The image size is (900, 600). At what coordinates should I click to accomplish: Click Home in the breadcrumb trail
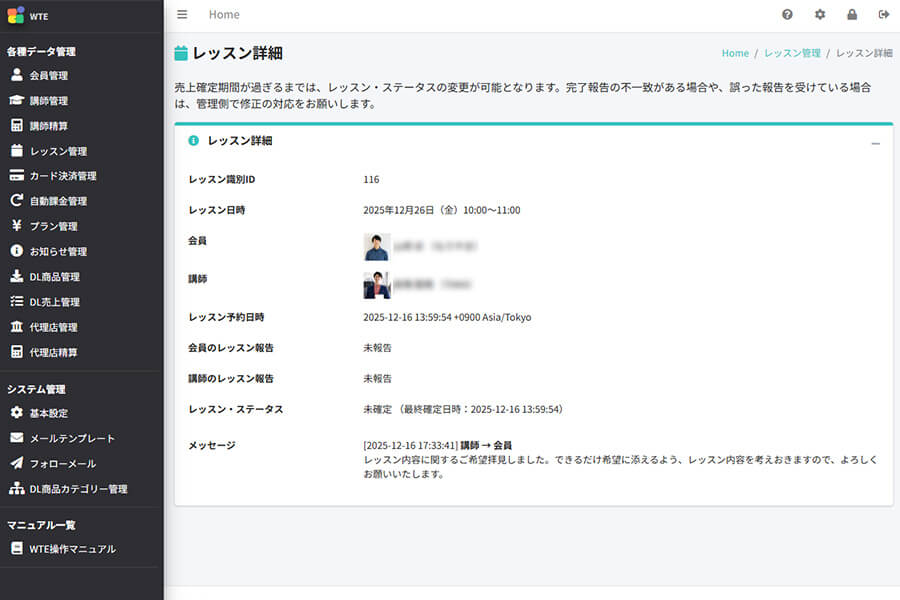pyautogui.click(x=734, y=52)
